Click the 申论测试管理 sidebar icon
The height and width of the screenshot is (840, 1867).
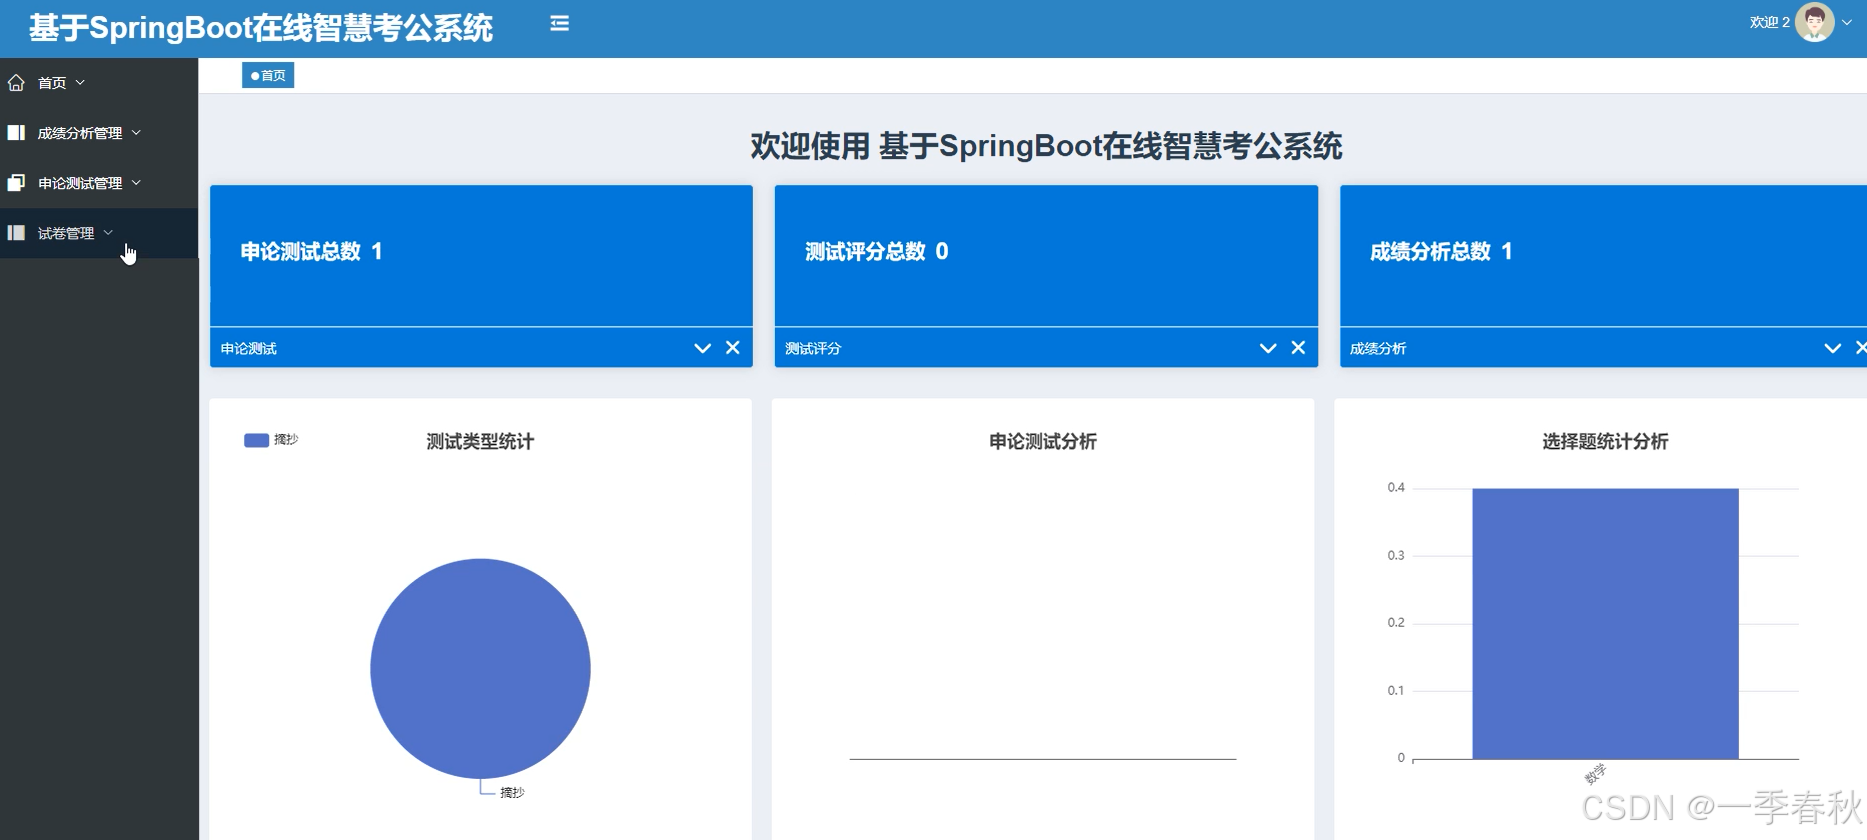tap(16, 183)
